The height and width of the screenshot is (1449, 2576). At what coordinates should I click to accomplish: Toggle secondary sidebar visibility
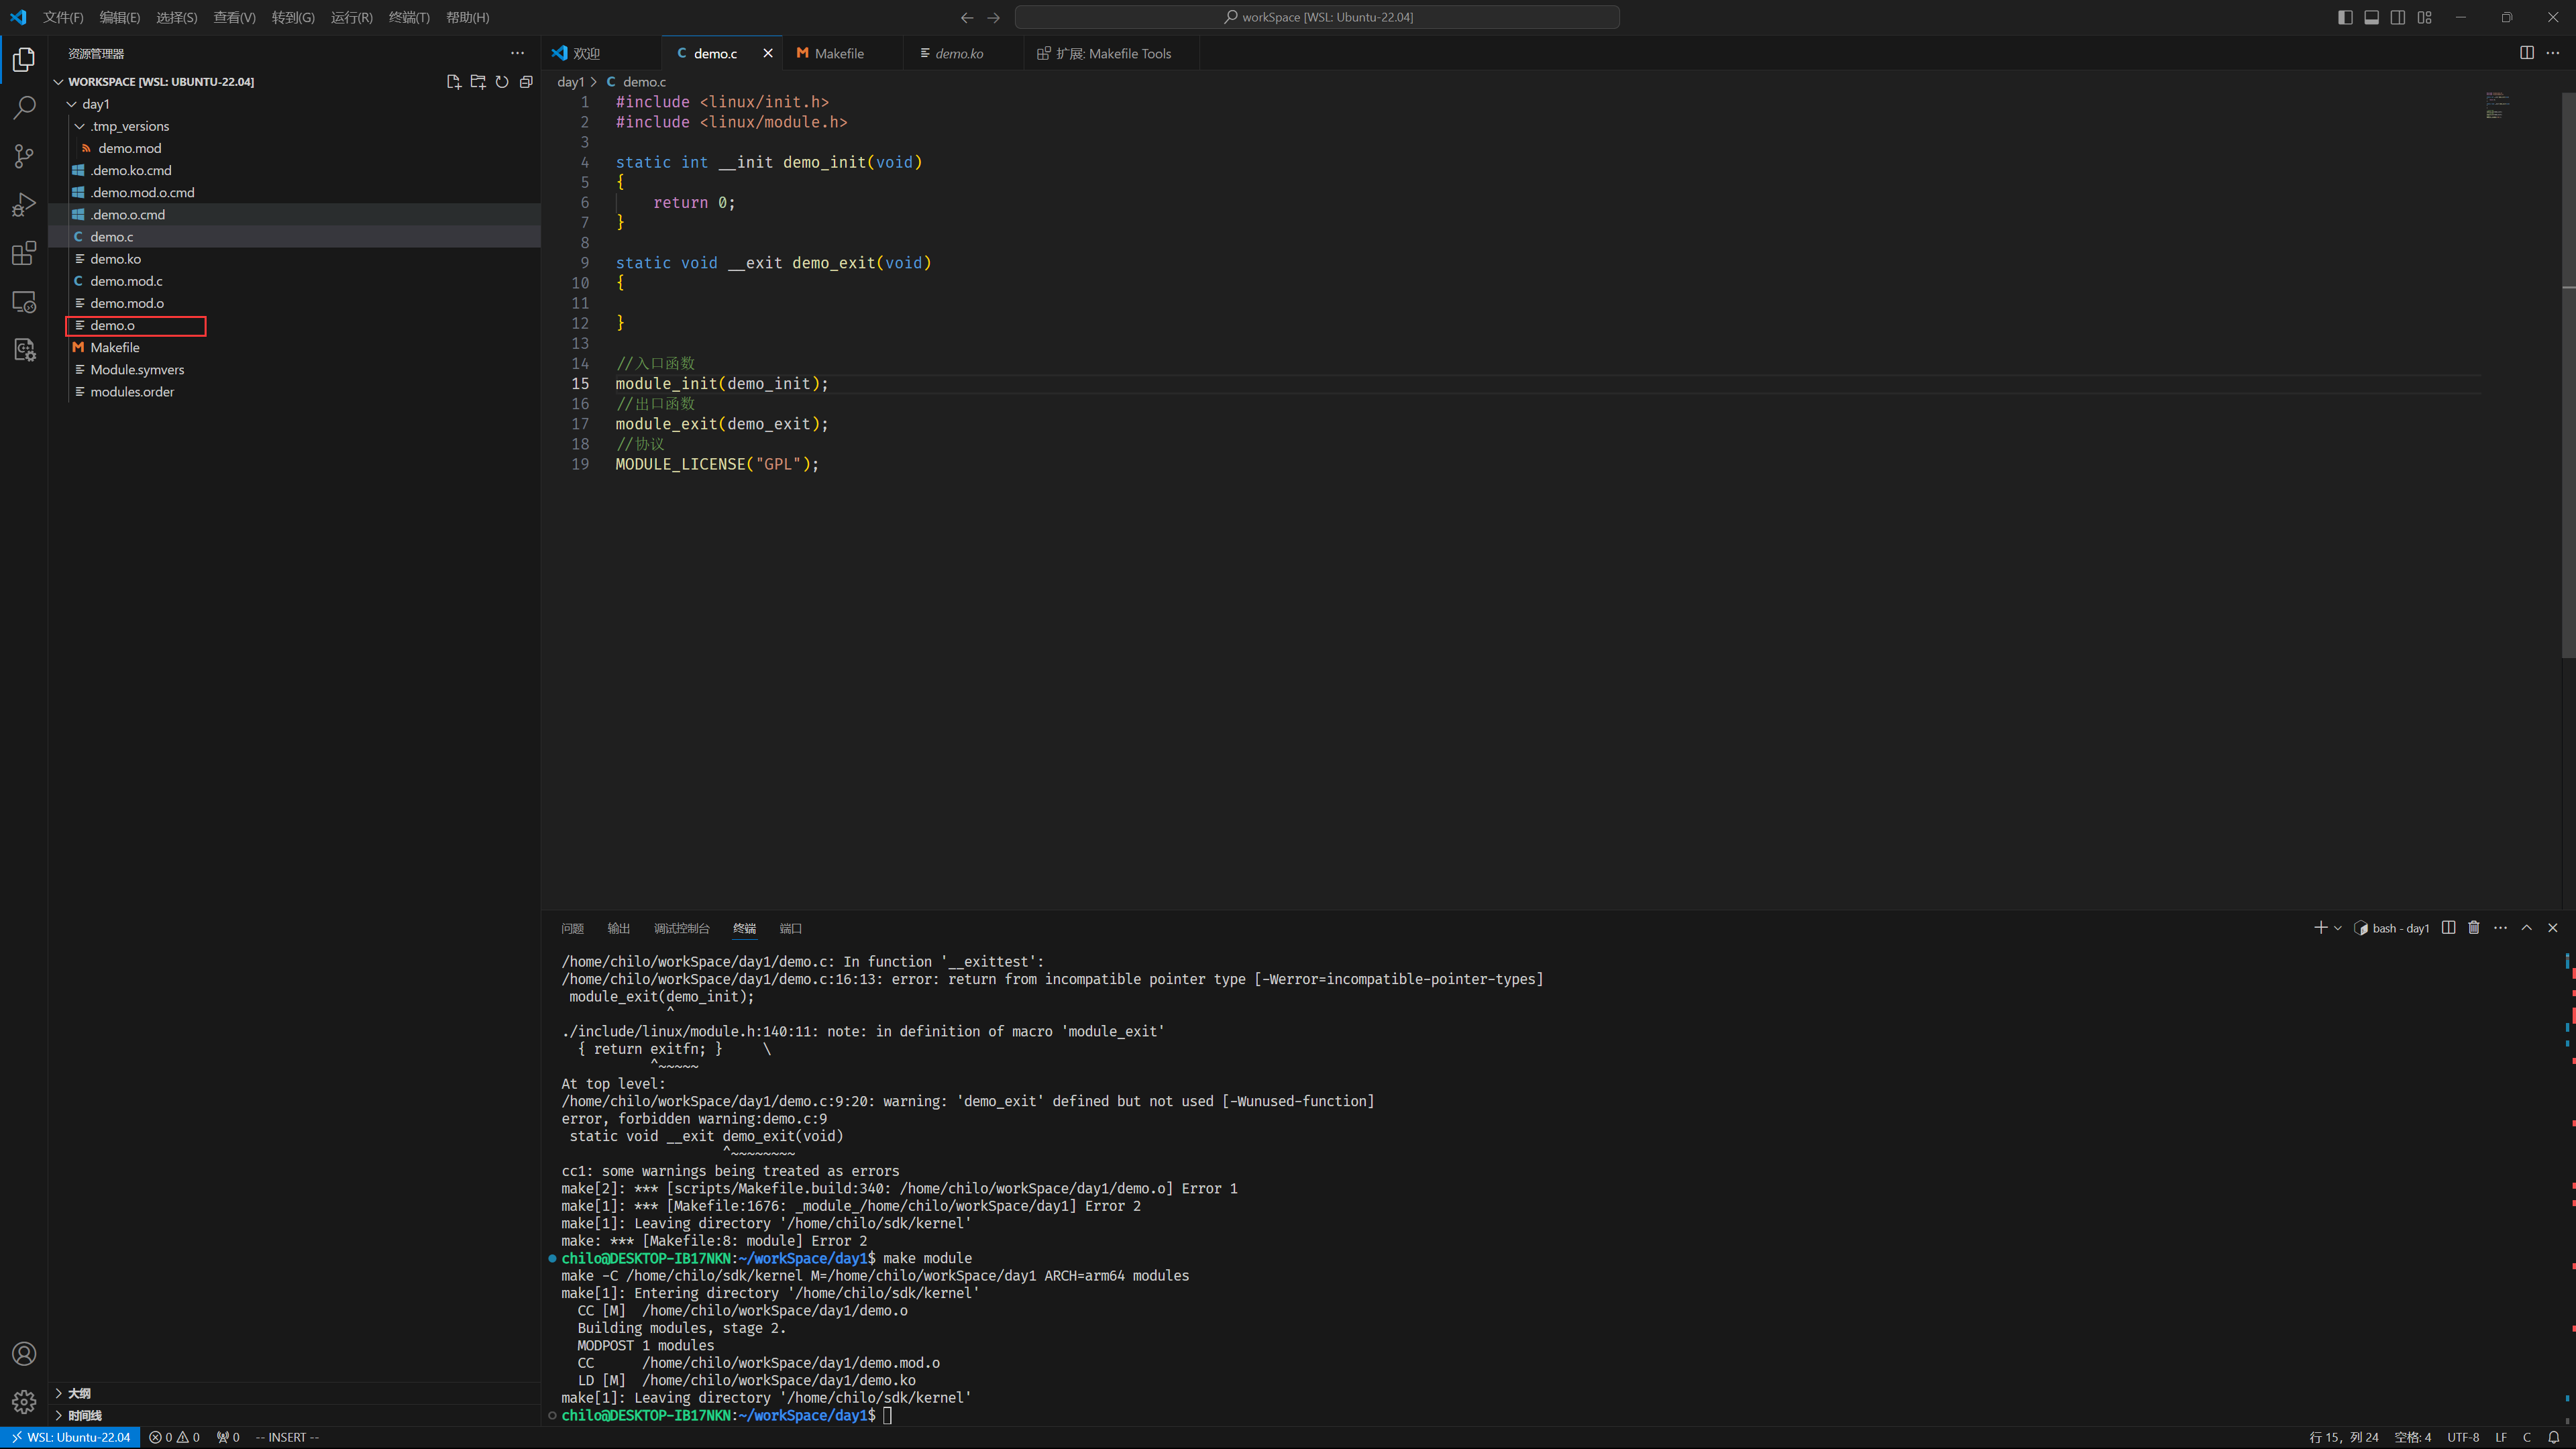tap(2398, 17)
